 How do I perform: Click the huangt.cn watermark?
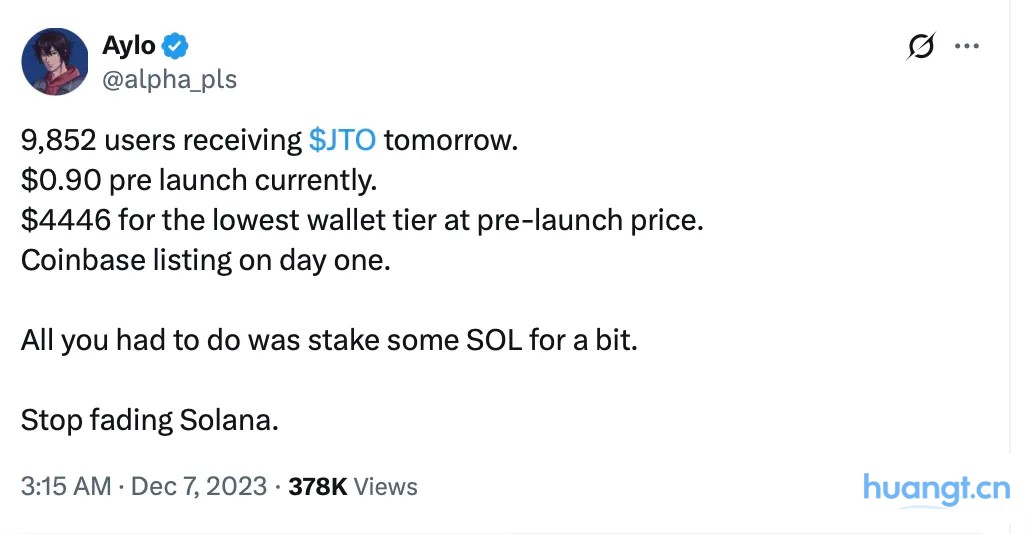pos(936,489)
